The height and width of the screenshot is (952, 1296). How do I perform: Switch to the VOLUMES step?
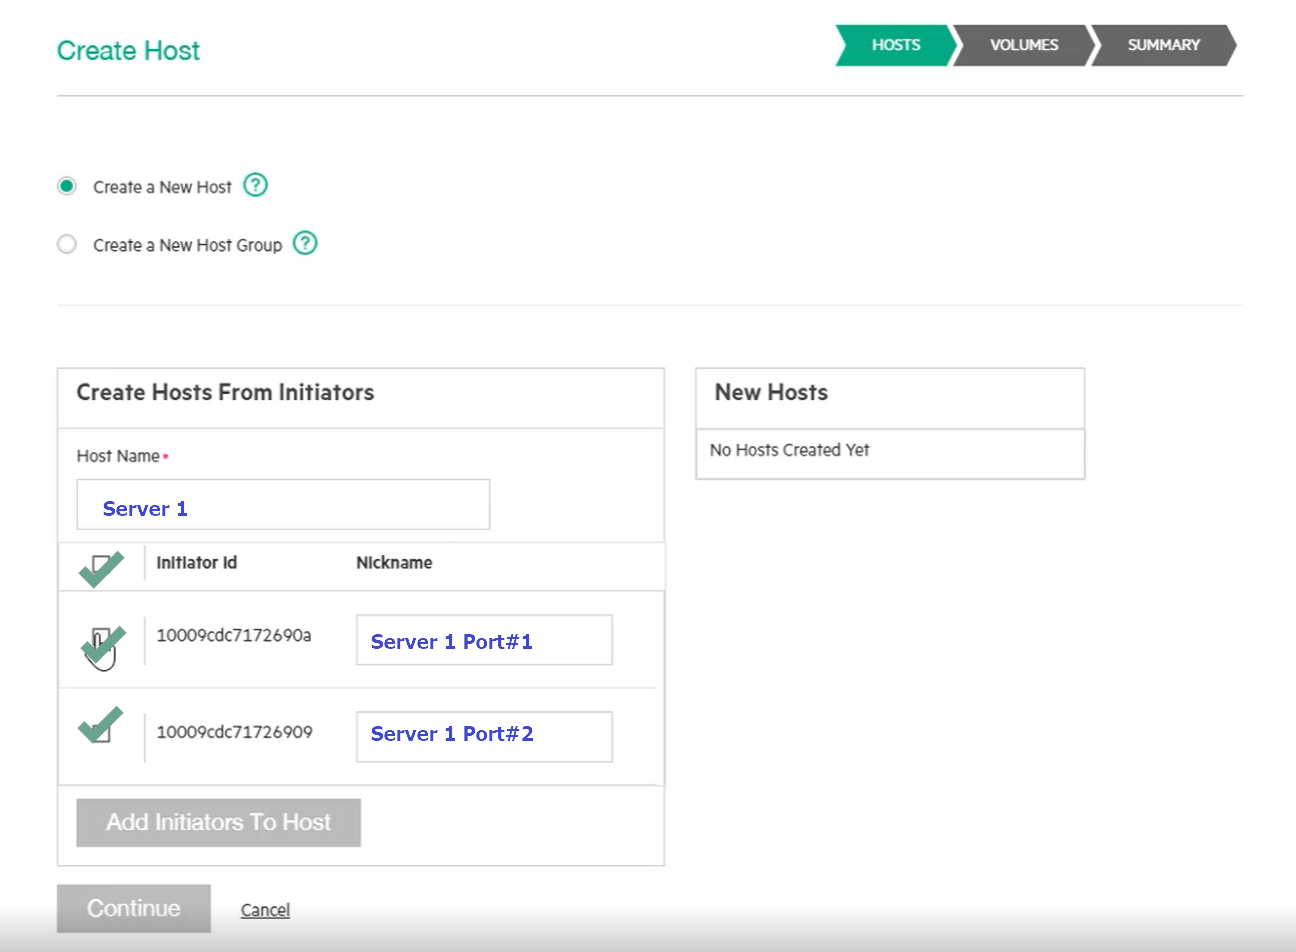(x=1023, y=45)
